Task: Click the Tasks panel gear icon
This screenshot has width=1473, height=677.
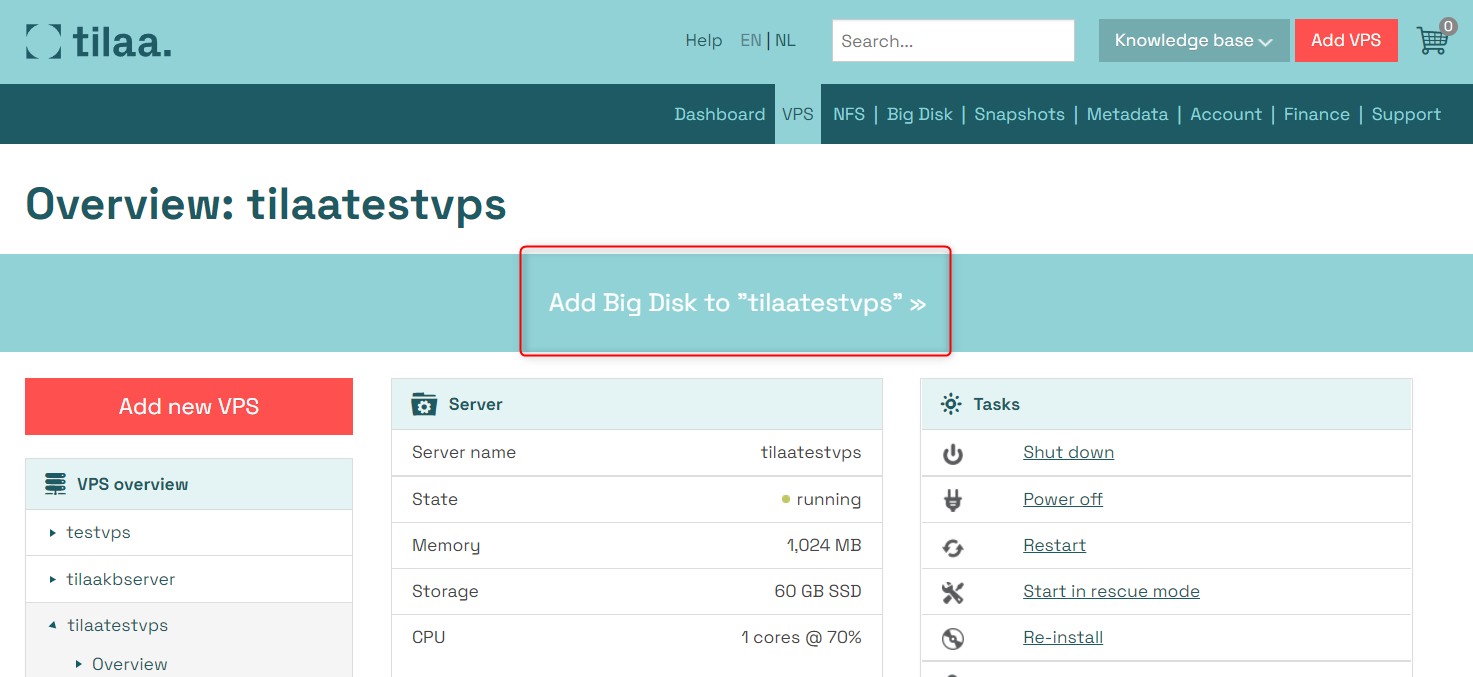Action: point(951,404)
